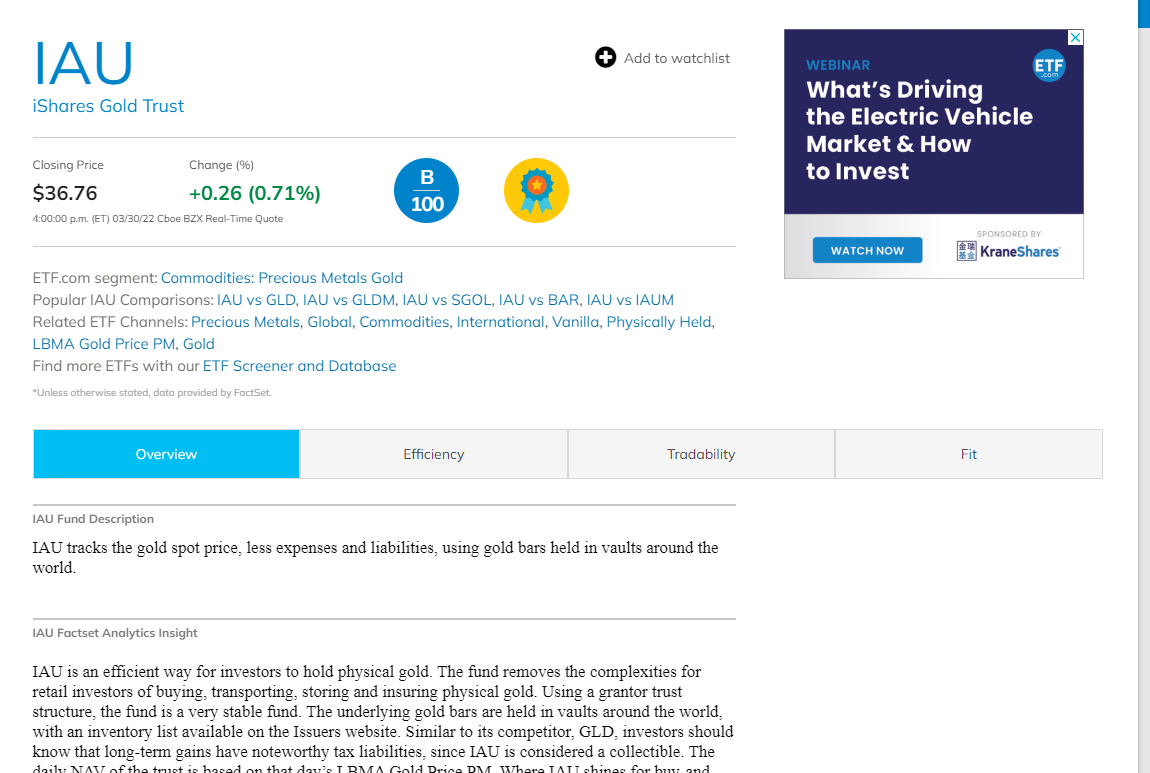1150x773 pixels.
Task: Switch to the Overview tab
Action: (x=166, y=454)
